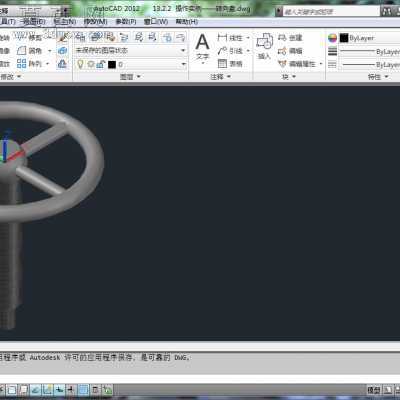This screenshot has height=400, width=400.
Task: Click the arrow left of search box
Action: click(x=279, y=12)
